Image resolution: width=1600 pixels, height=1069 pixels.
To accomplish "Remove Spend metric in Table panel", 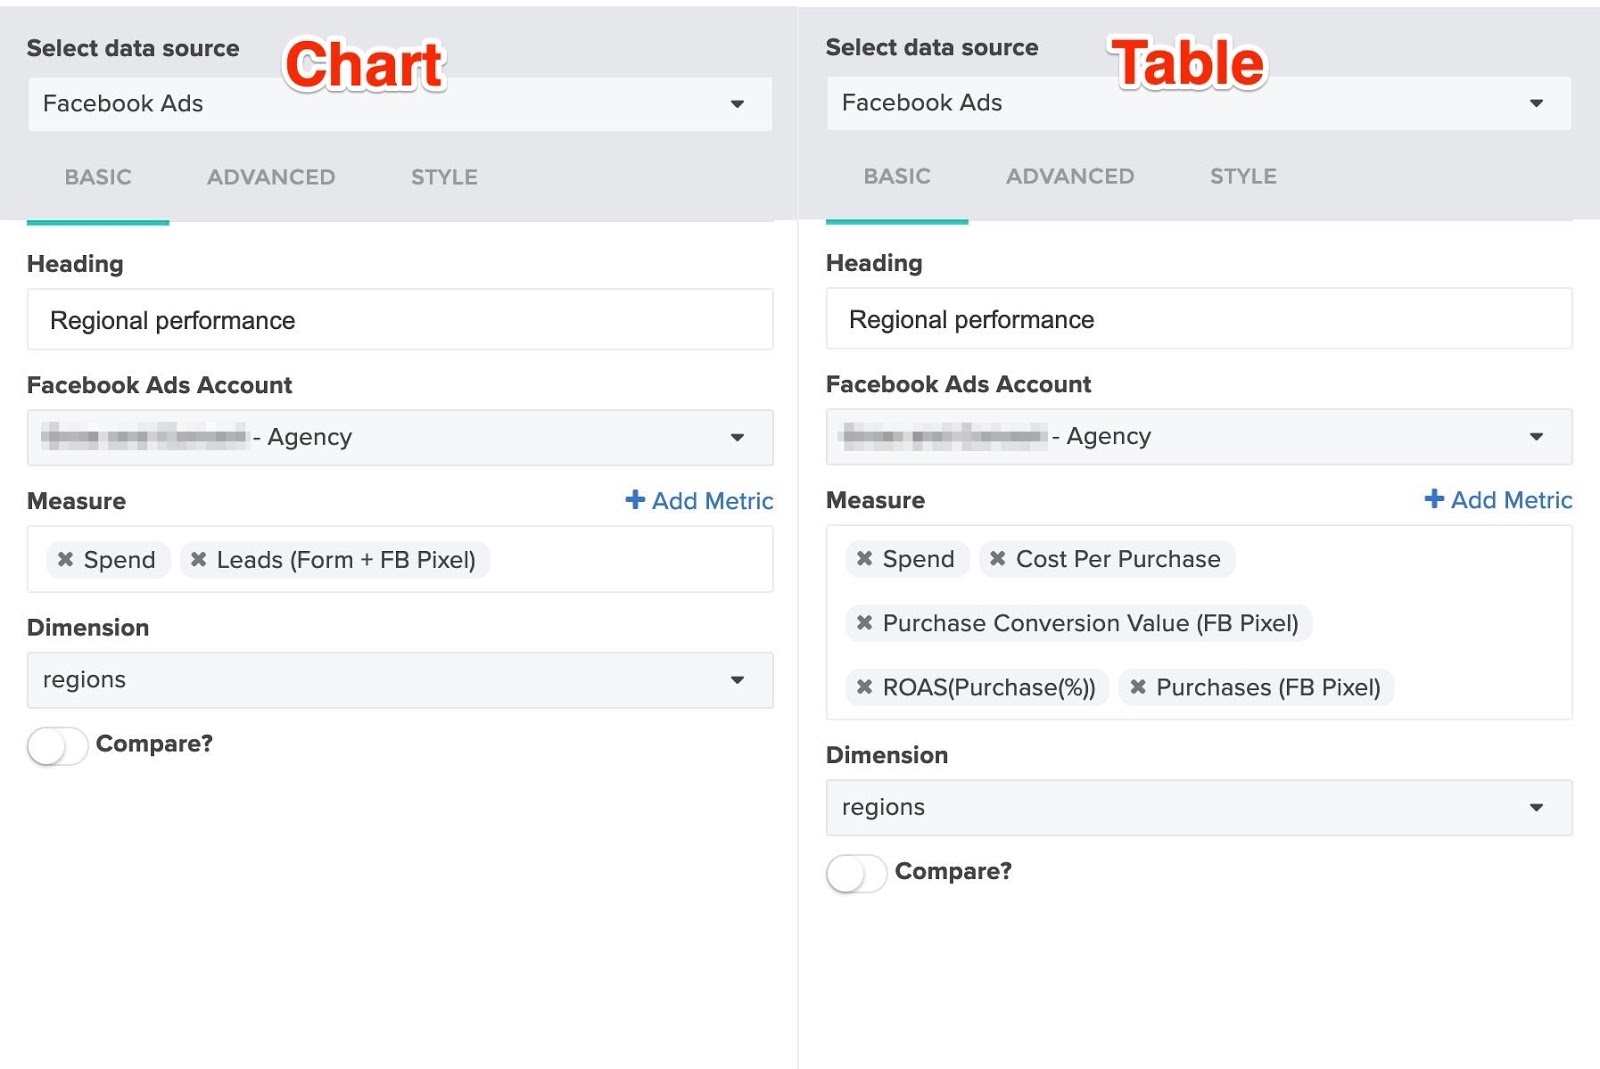I will click(x=864, y=558).
